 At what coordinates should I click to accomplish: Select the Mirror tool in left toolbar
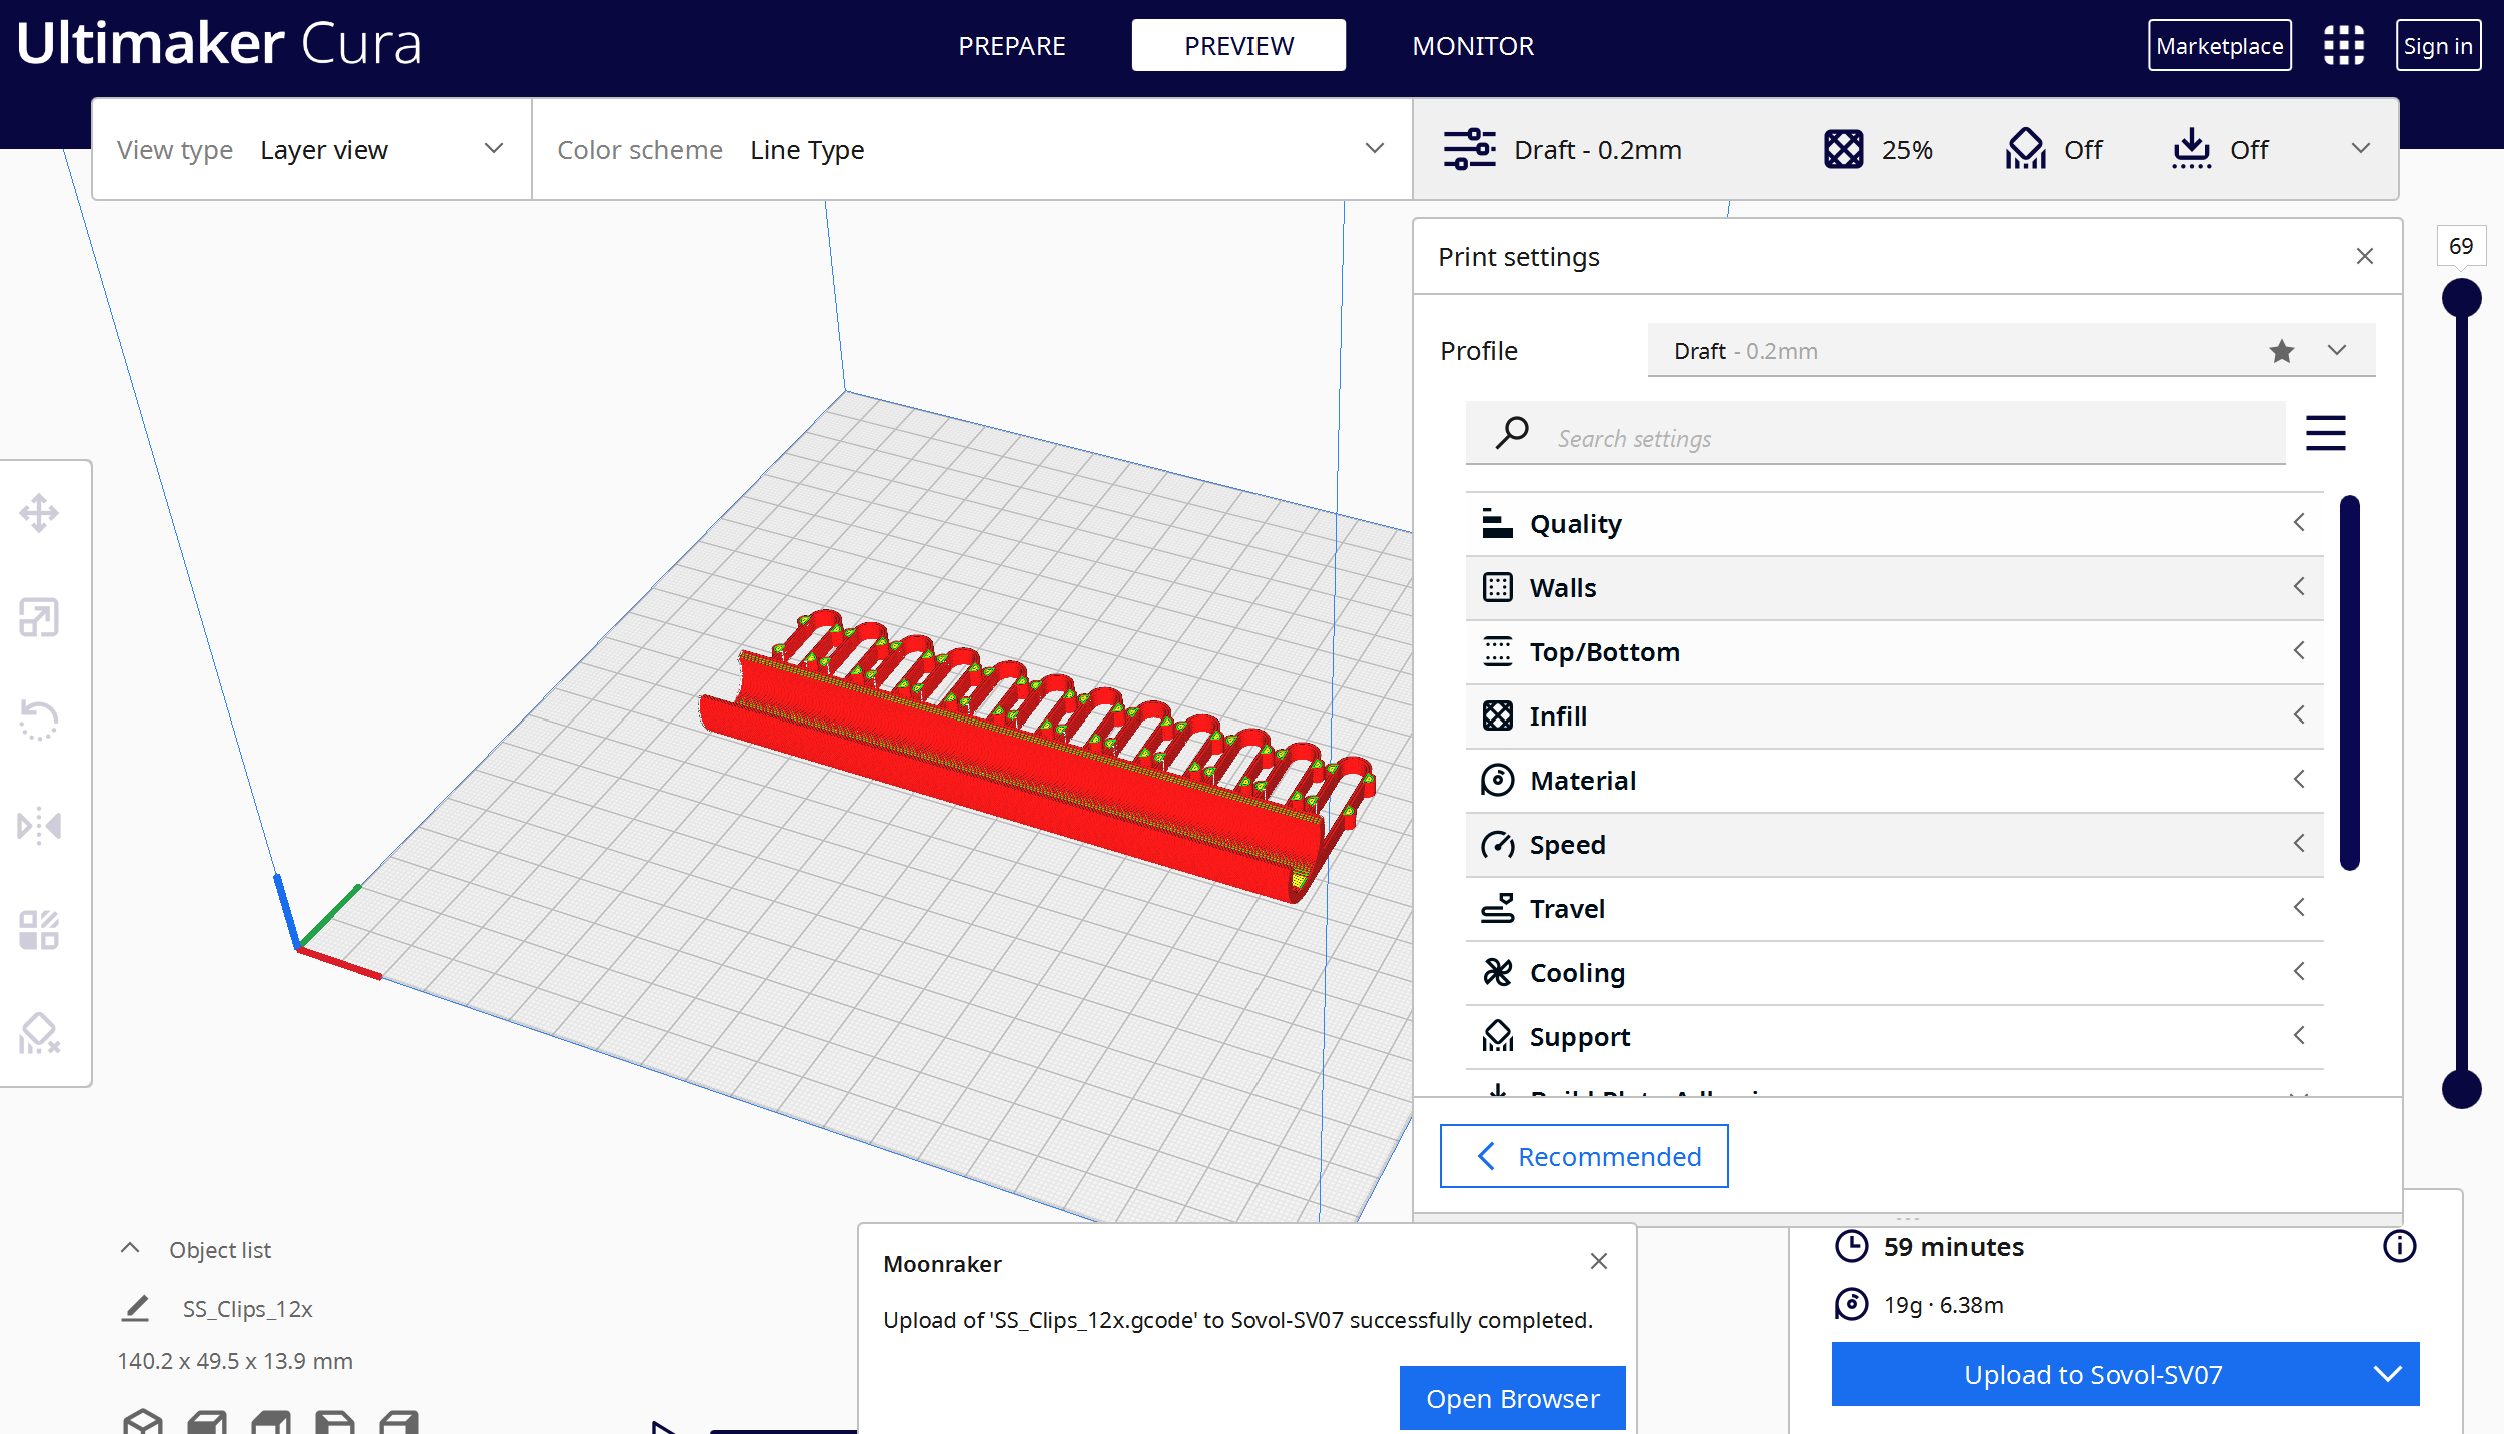(x=39, y=826)
